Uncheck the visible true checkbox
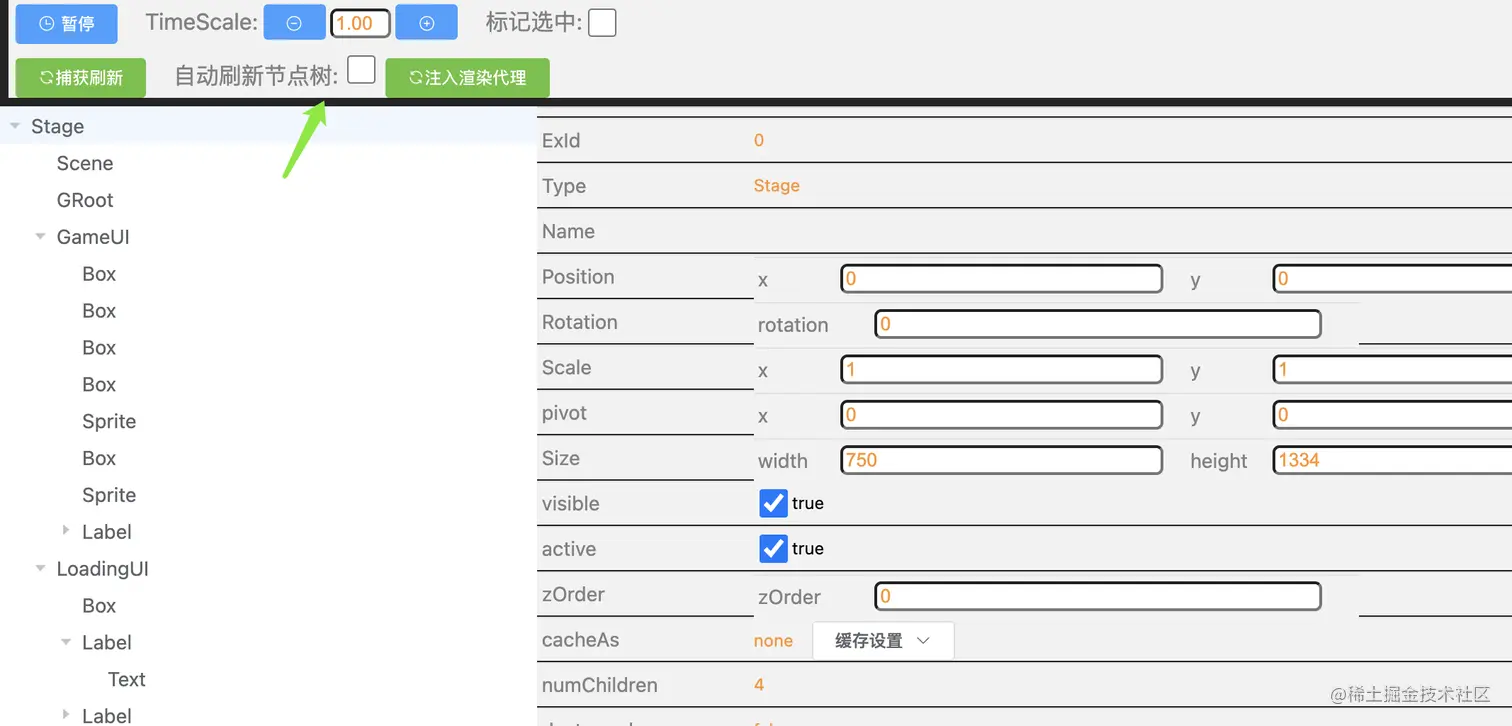This screenshot has width=1512, height=726. pos(773,503)
